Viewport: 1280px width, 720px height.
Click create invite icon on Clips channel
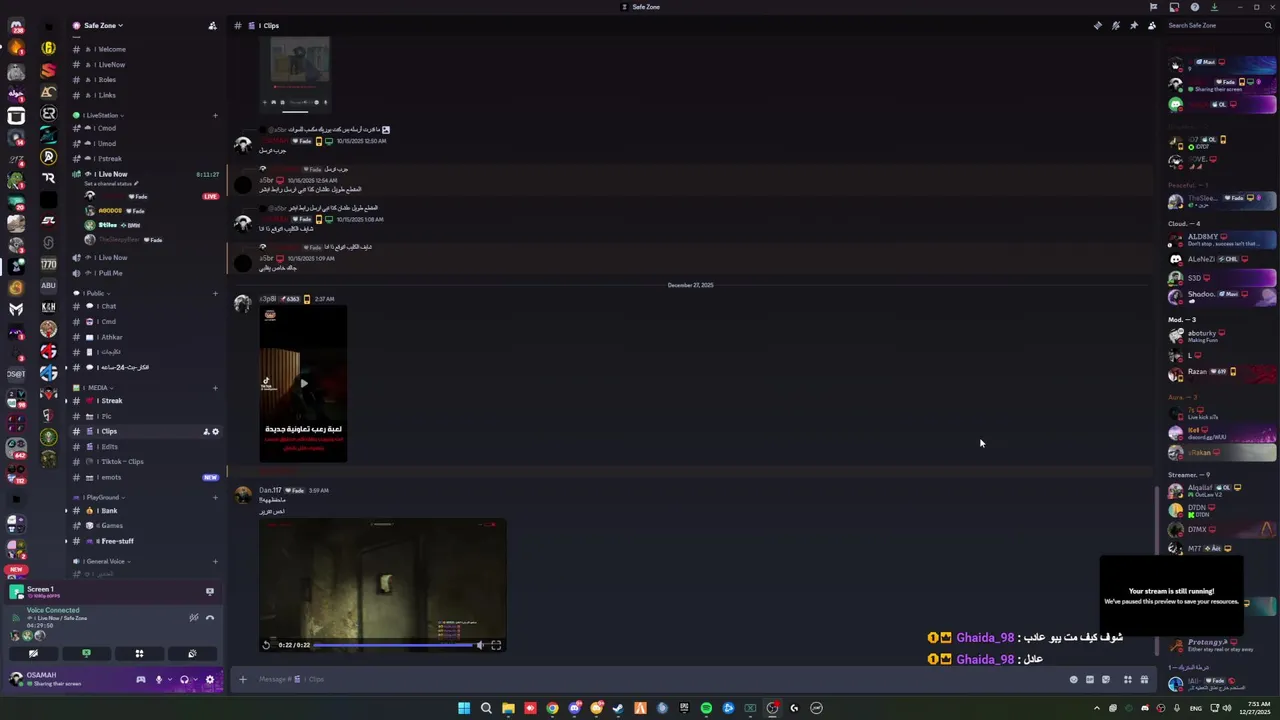point(206,432)
